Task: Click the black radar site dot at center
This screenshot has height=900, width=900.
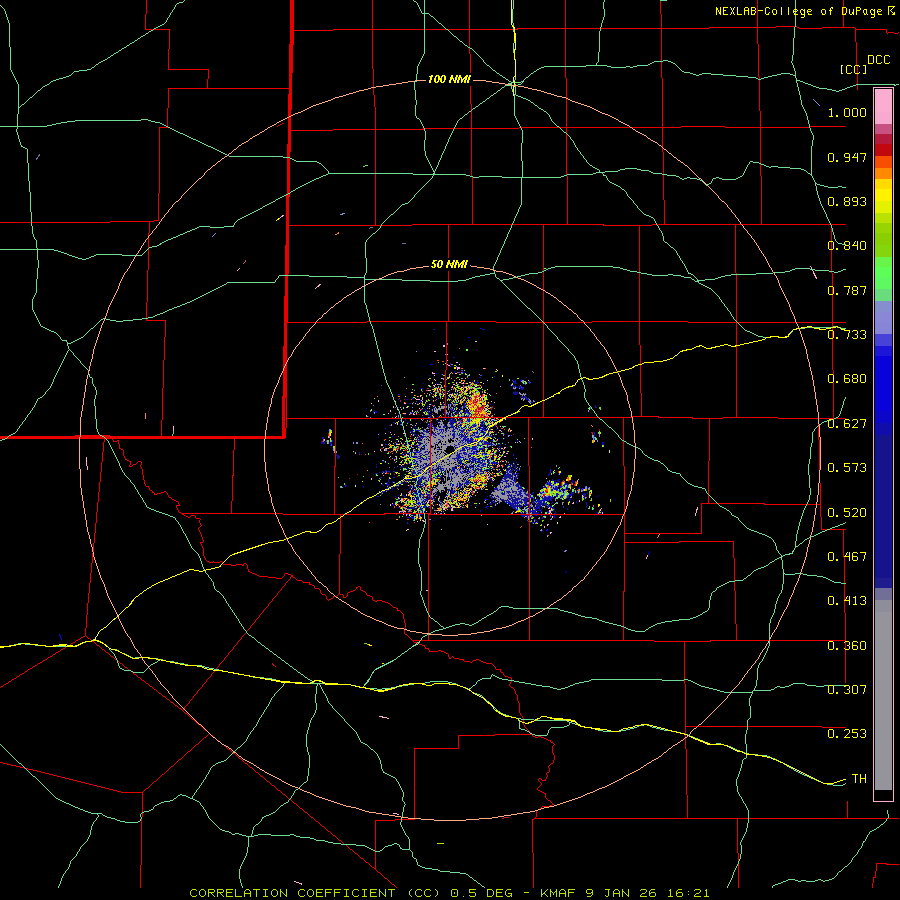Action: point(449,449)
